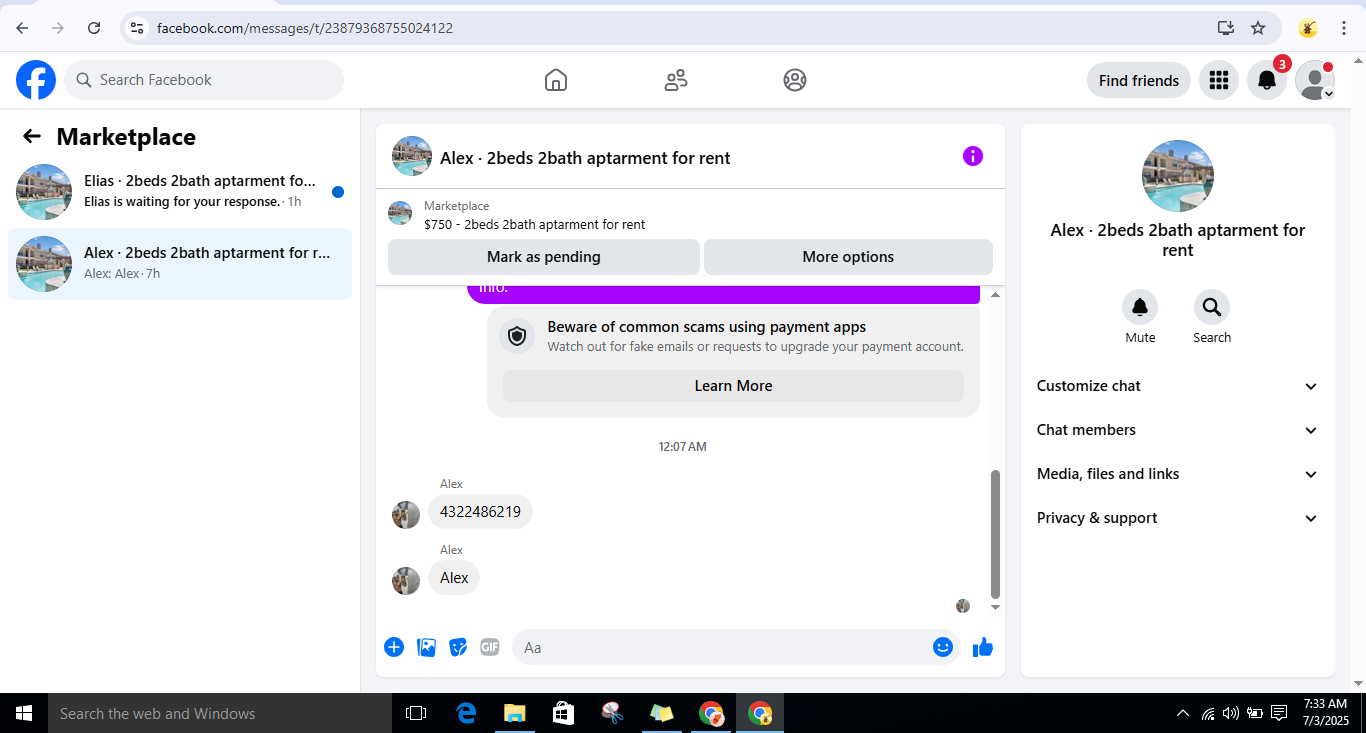The image size is (1366, 733).
Task: Expand the Chat members section
Action: pyautogui.click(x=1178, y=430)
